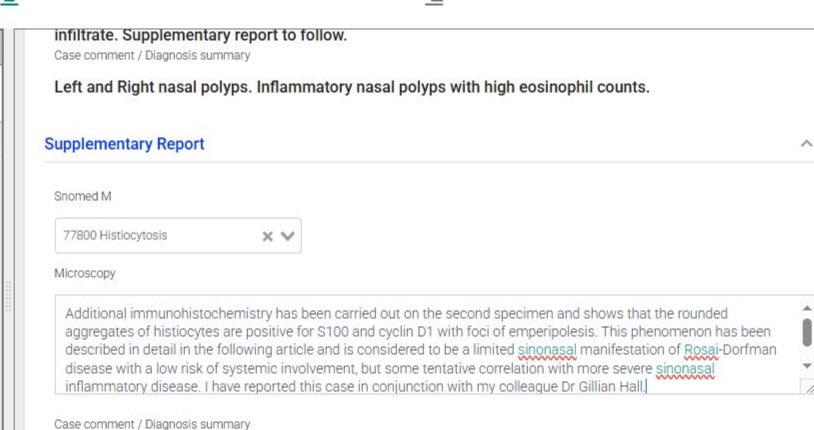Click underlined sinonasal before the word manifestation
Screen dimensions: 814x430
(547, 350)
